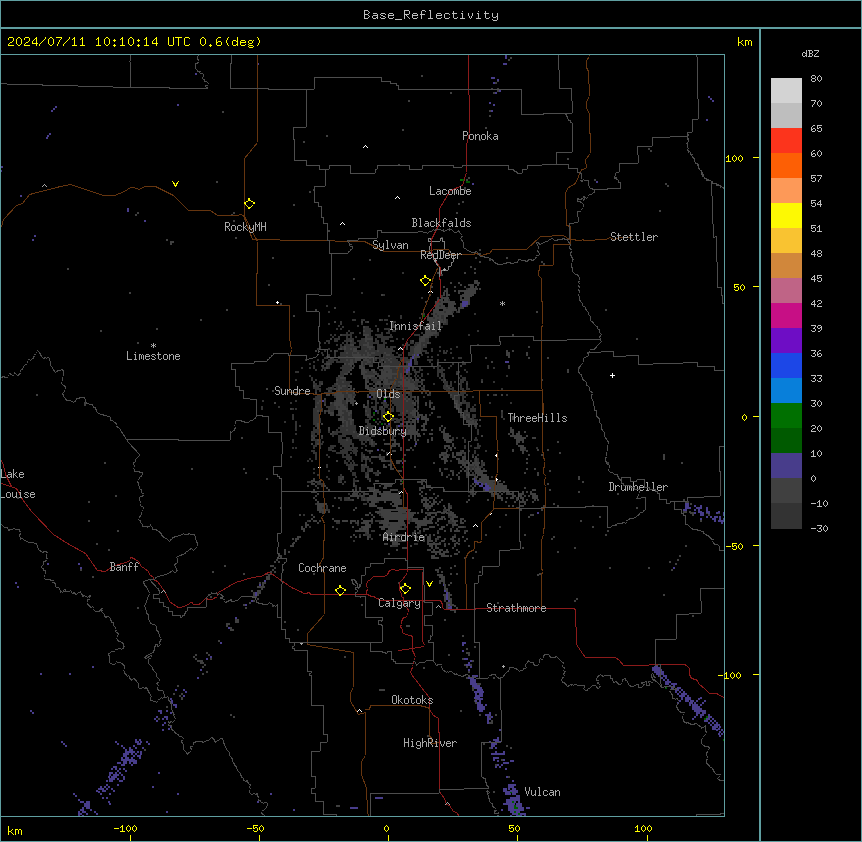Screen dimensions: 862x842
Task: Click the Cochrane label
Action: pos(322,568)
